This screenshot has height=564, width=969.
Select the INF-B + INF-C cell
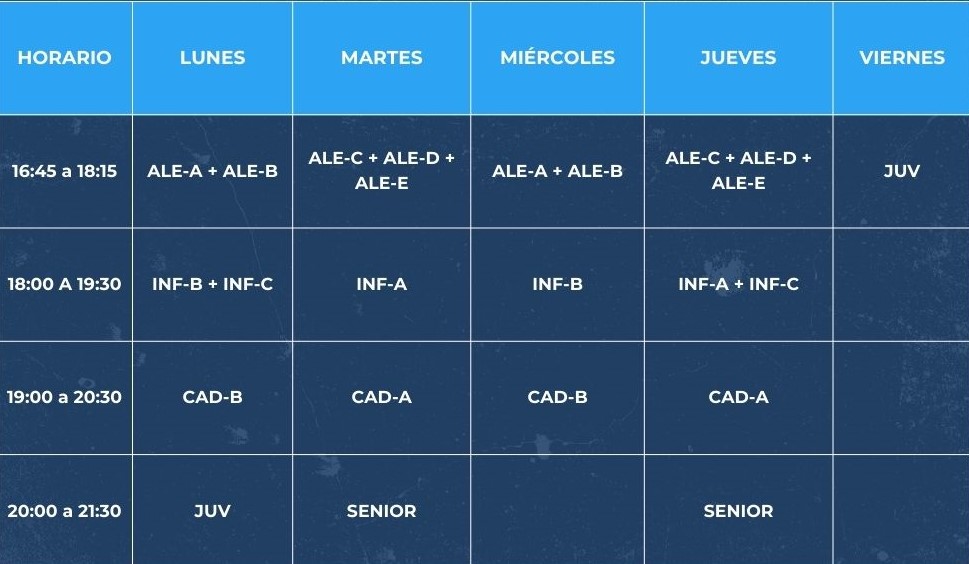pyautogui.click(x=213, y=284)
